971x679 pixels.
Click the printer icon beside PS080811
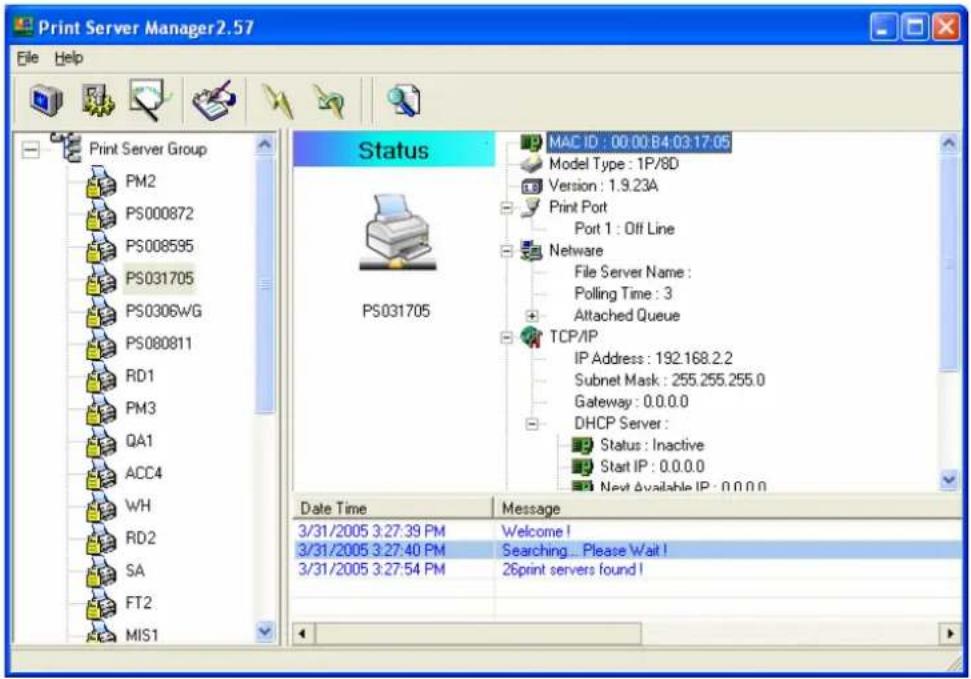(101, 343)
